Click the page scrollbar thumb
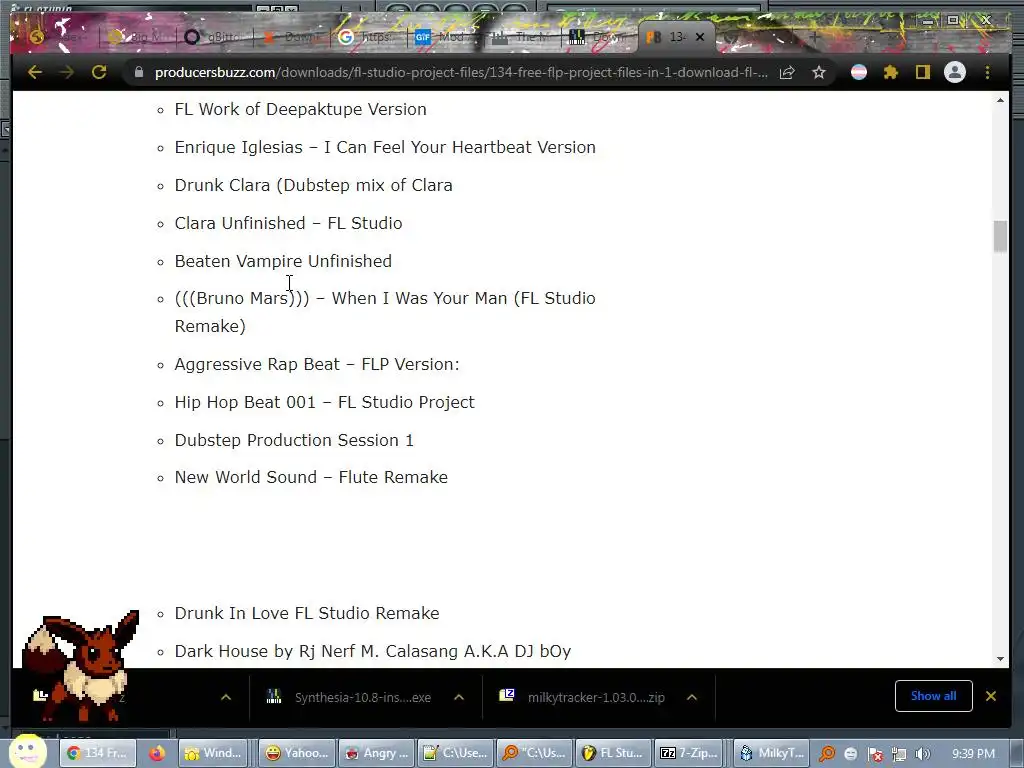This screenshot has width=1024, height=768. 1000,236
